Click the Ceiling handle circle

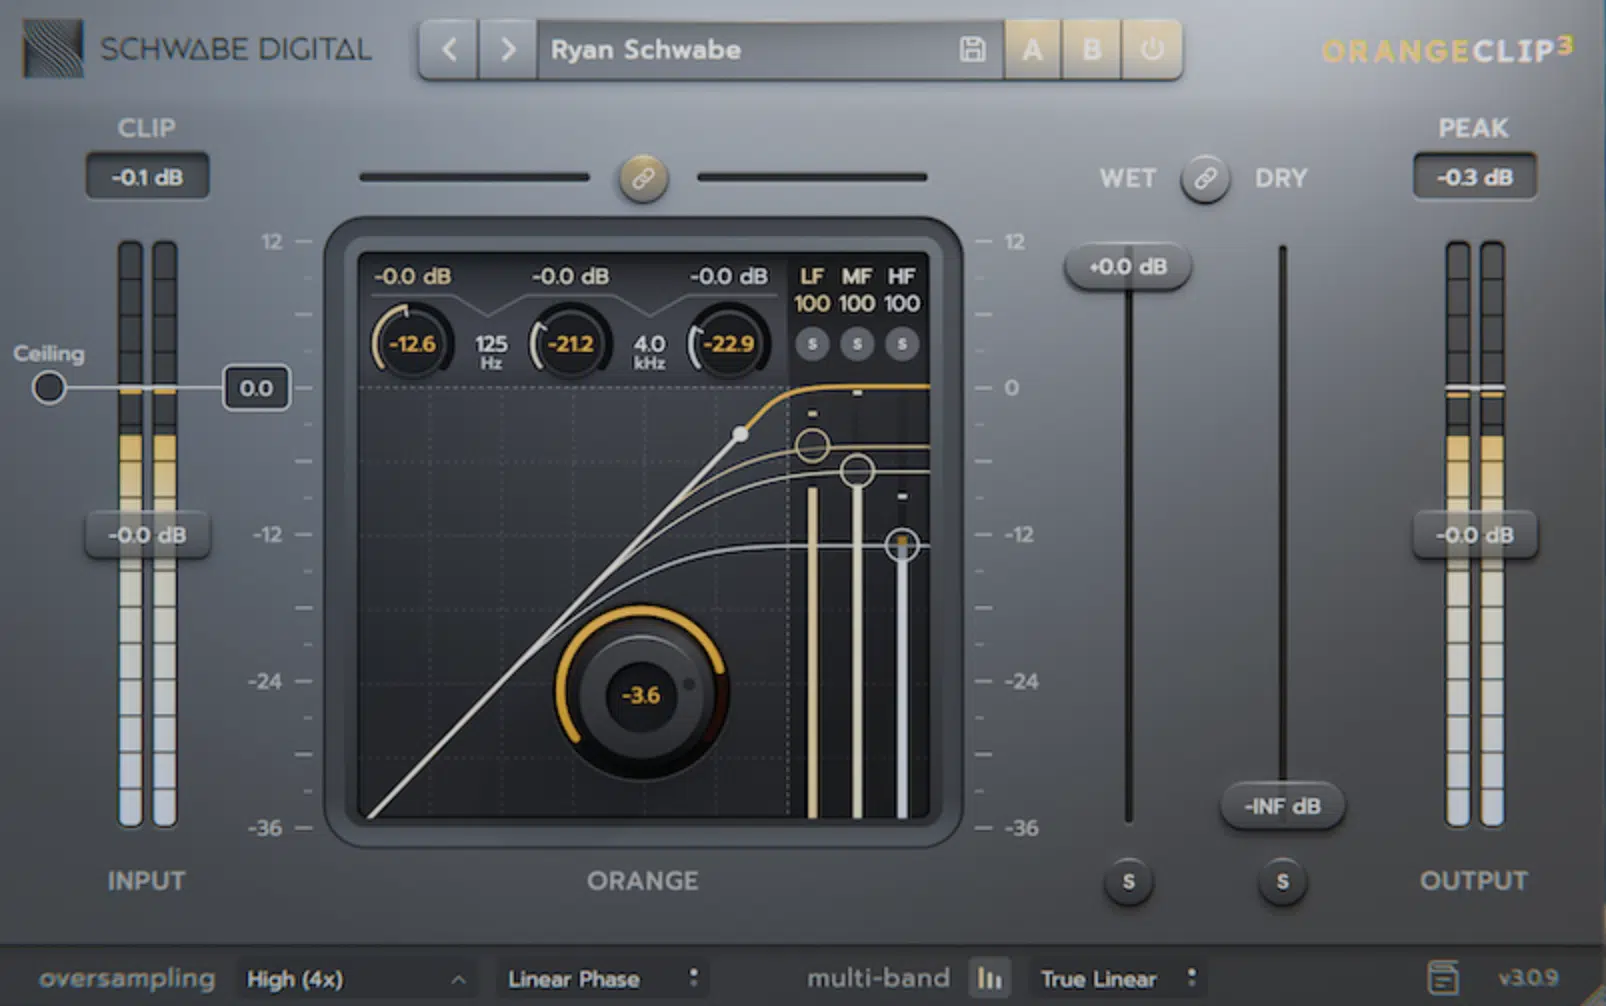pos(48,387)
